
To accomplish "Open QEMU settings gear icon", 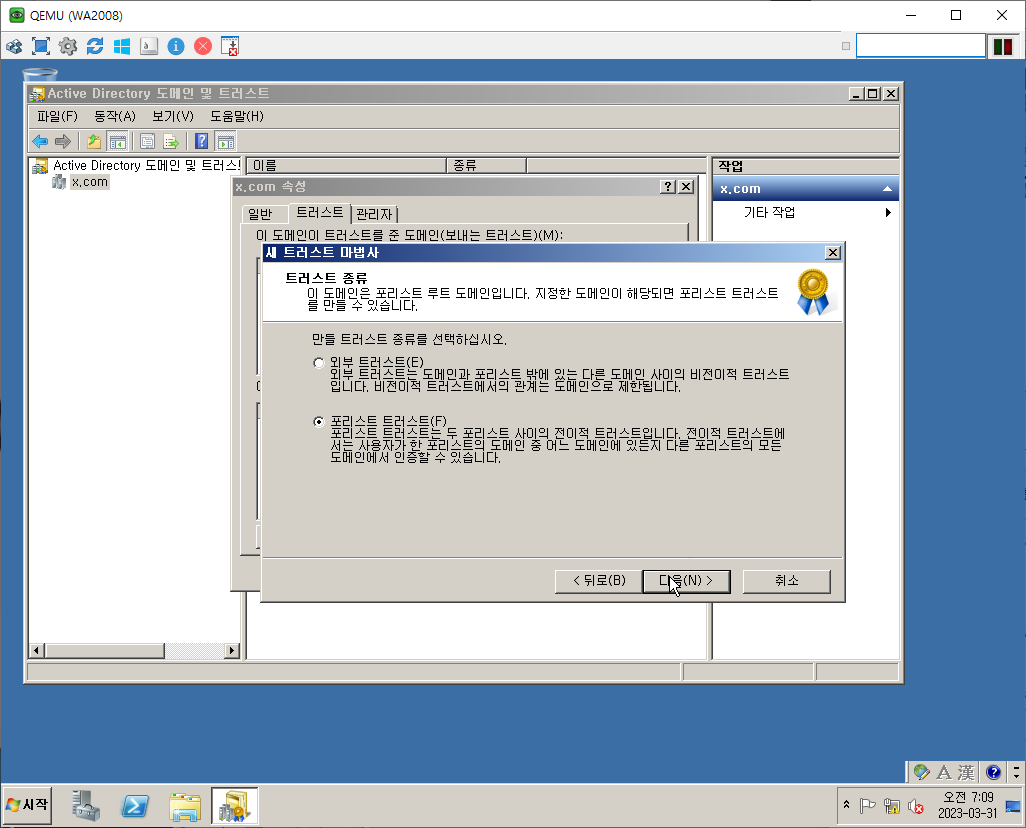I will pyautogui.click(x=67, y=46).
